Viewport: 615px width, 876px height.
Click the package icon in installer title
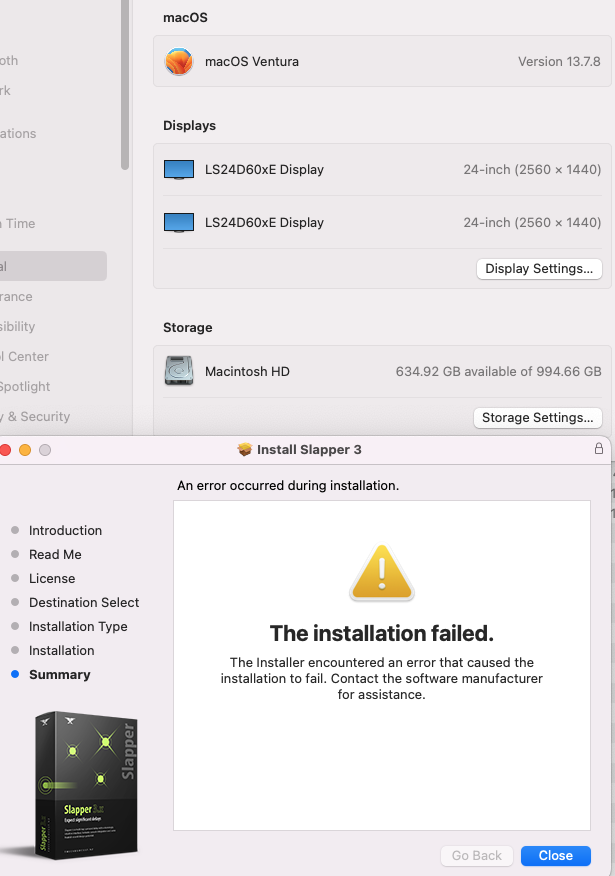point(245,450)
